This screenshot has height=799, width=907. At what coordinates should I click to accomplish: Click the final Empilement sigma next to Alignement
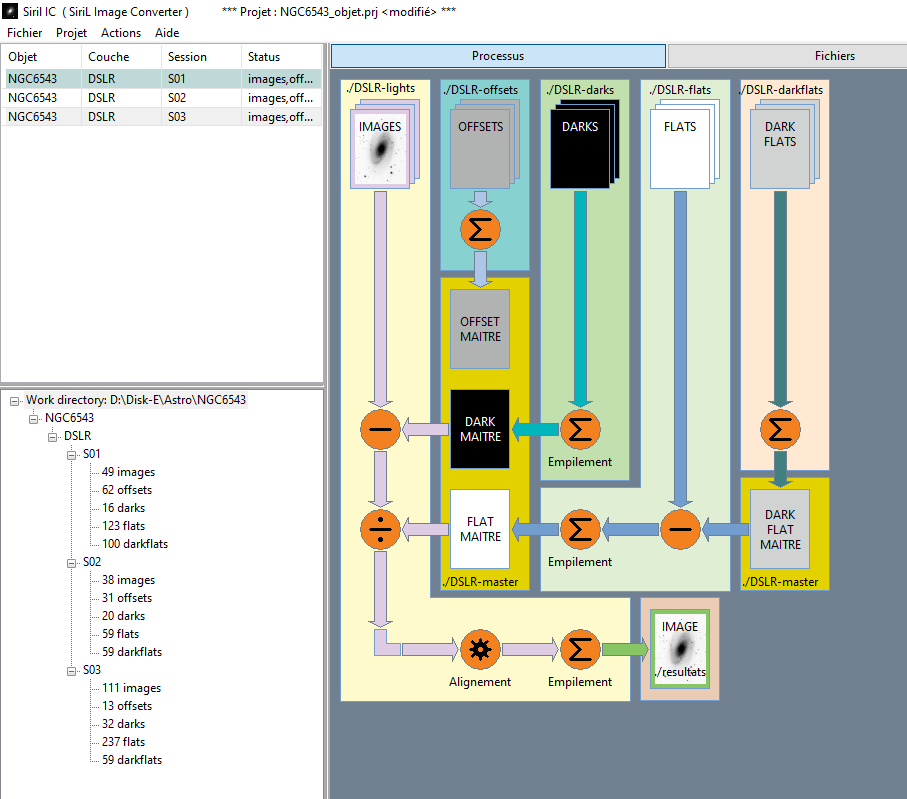580,649
